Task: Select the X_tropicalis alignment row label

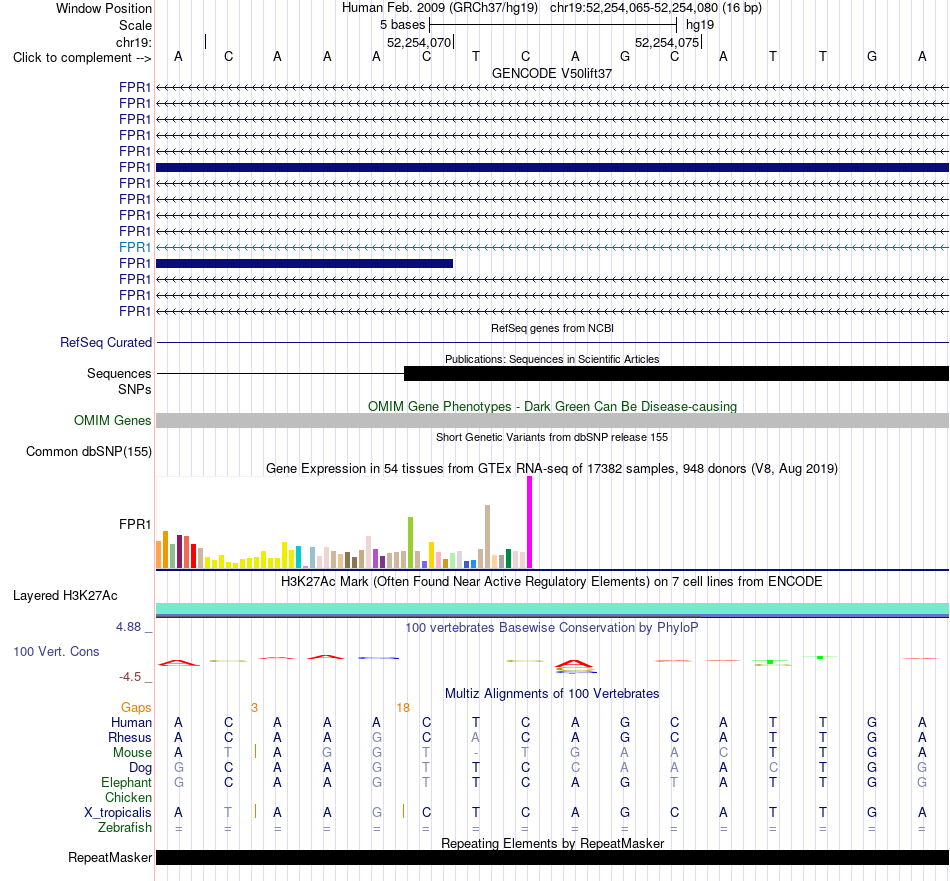Action: (118, 813)
